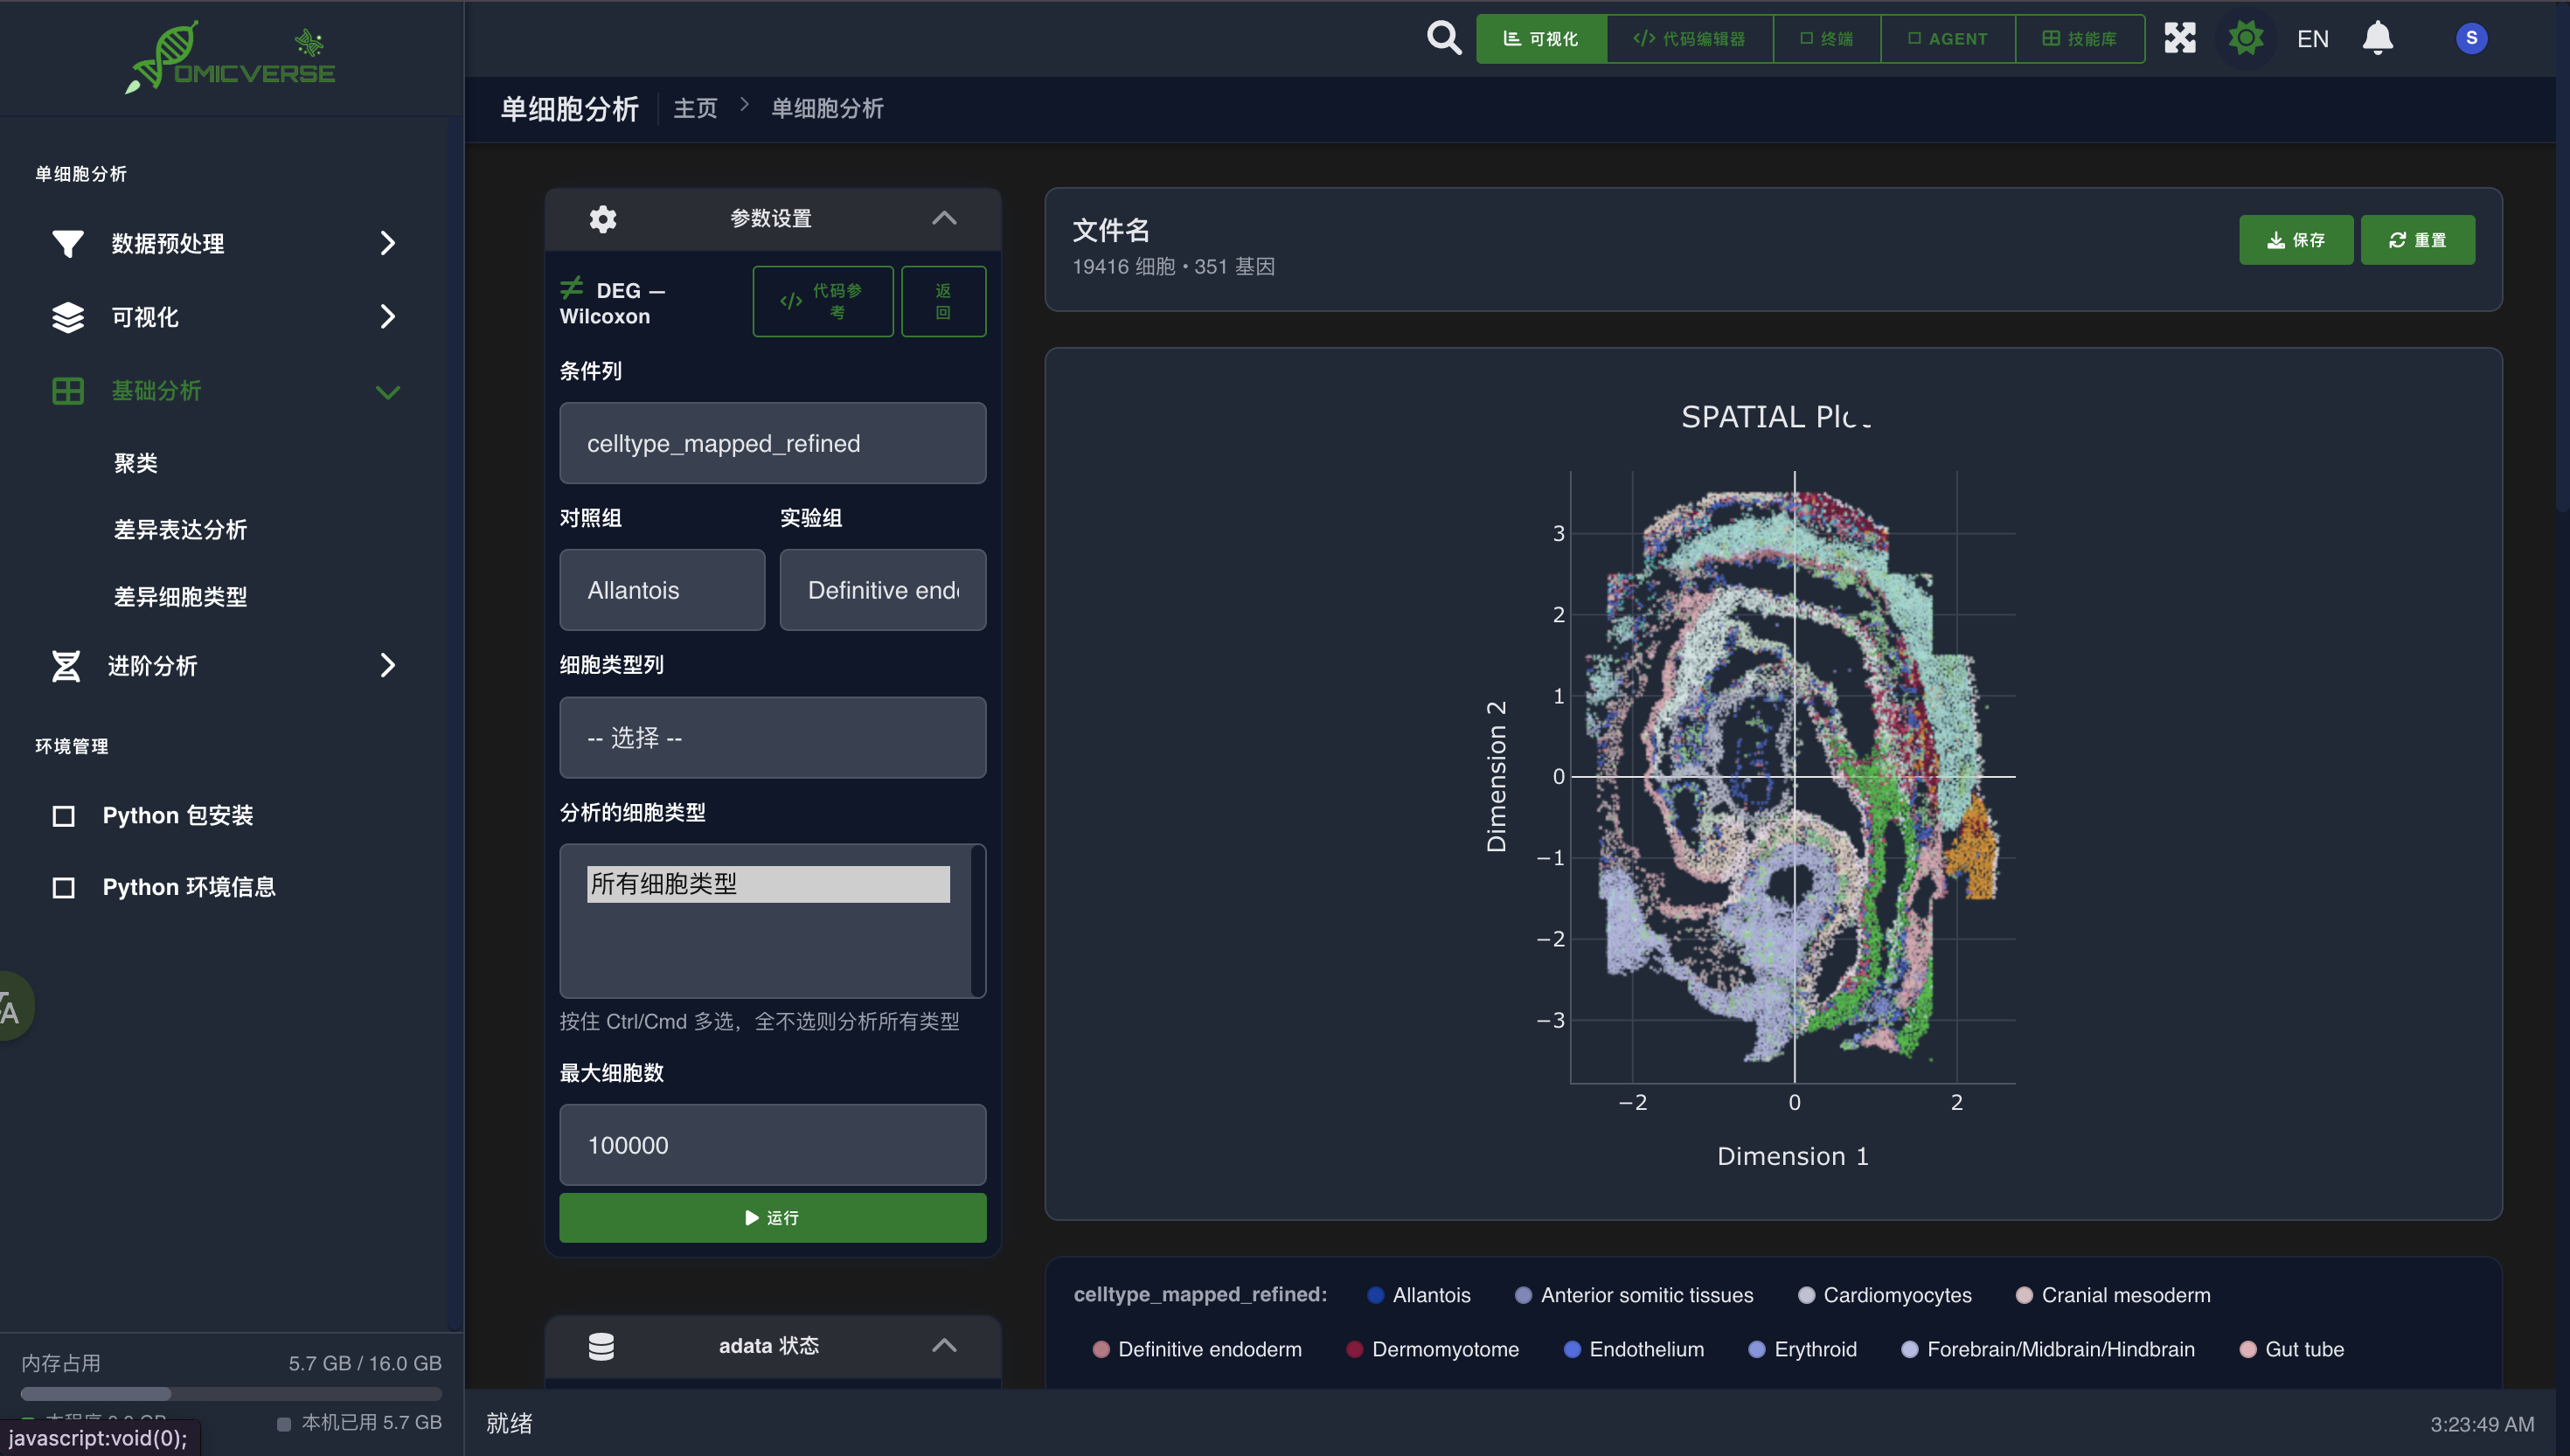Click the green 运行 button
Viewport: 2570px width, 1456px height.
[x=772, y=1217]
